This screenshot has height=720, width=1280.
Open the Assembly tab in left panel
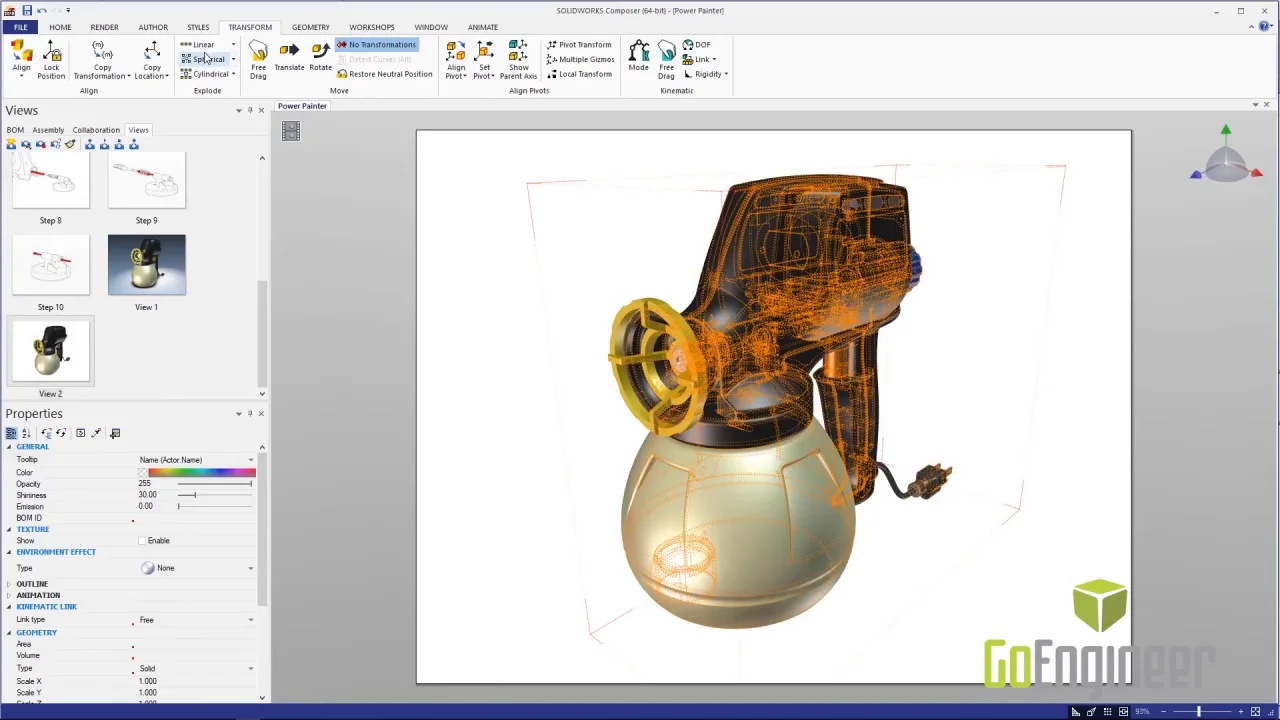click(48, 130)
